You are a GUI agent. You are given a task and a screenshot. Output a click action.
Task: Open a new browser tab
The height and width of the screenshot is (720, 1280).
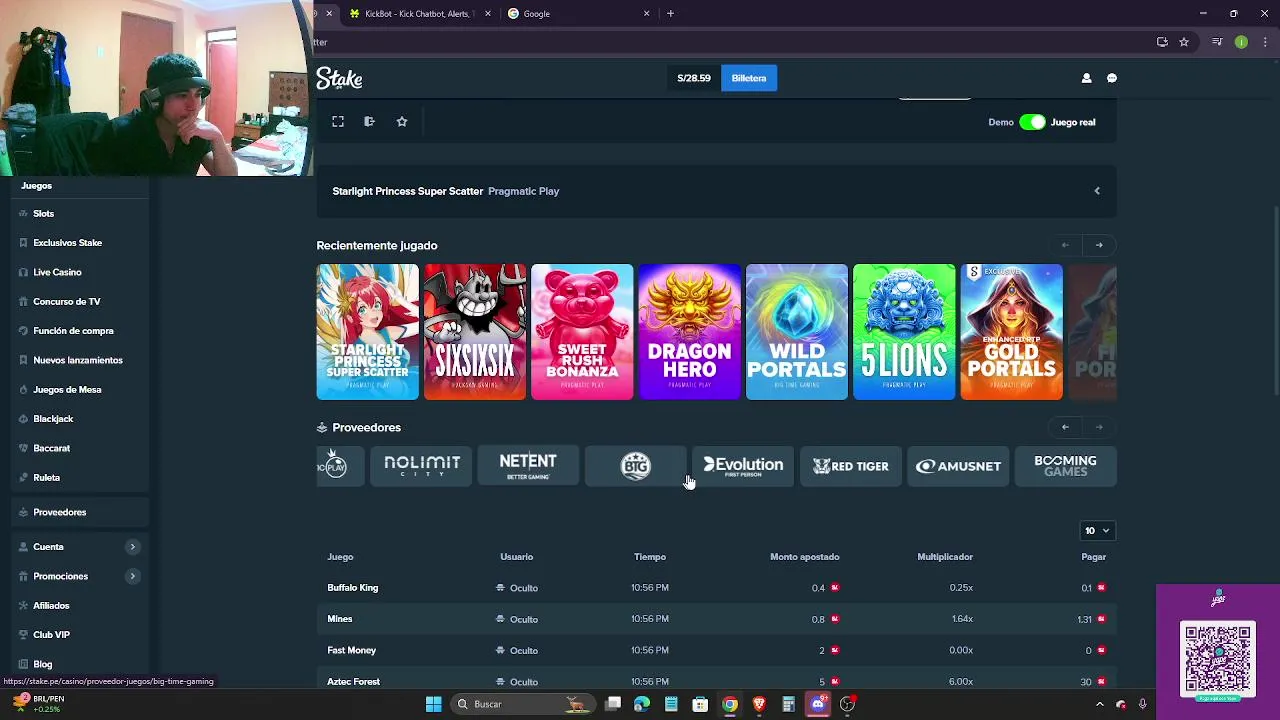[x=670, y=14]
